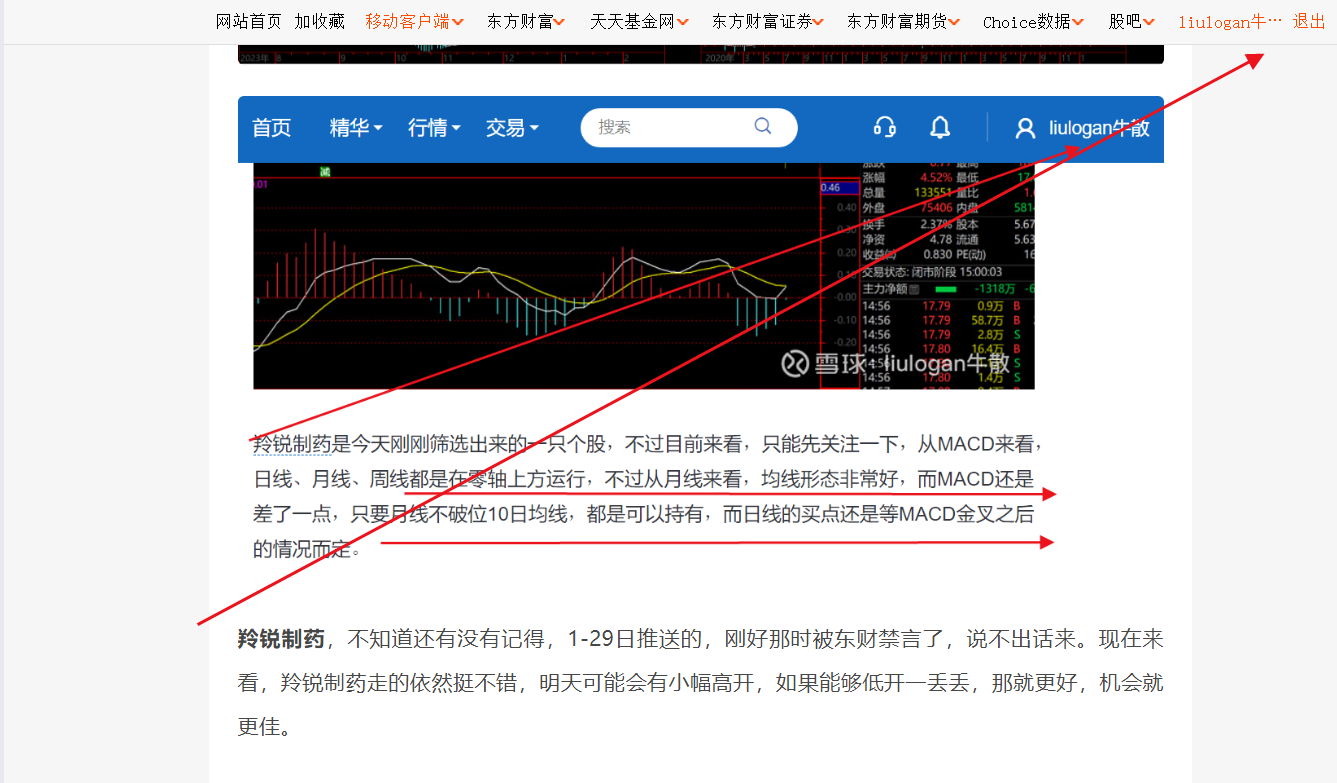Click the user profile avatar icon
Viewport: 1337px width, 783px height.
click(x=1025, y=128)
